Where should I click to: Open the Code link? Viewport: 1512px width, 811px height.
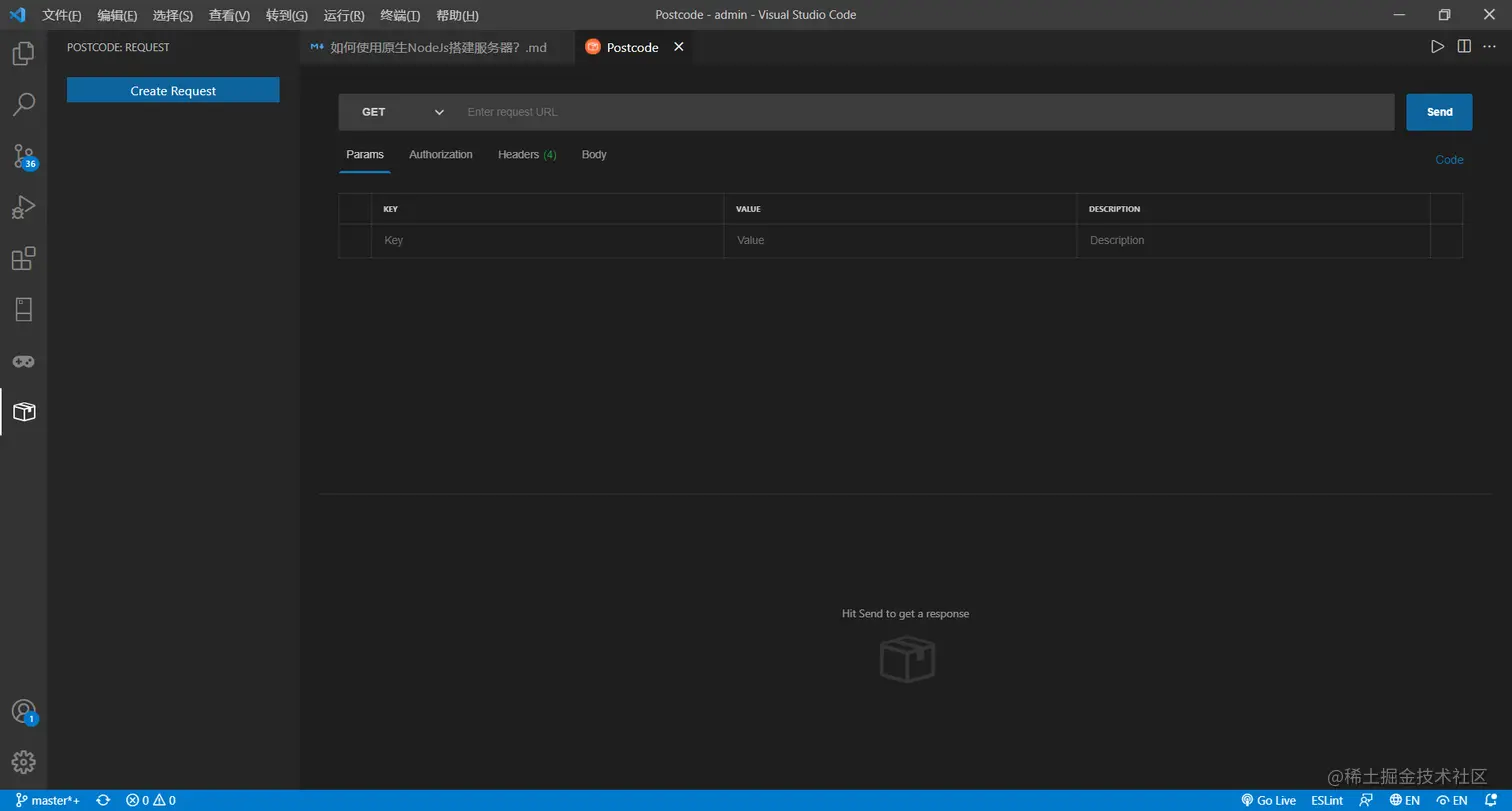1449,160
